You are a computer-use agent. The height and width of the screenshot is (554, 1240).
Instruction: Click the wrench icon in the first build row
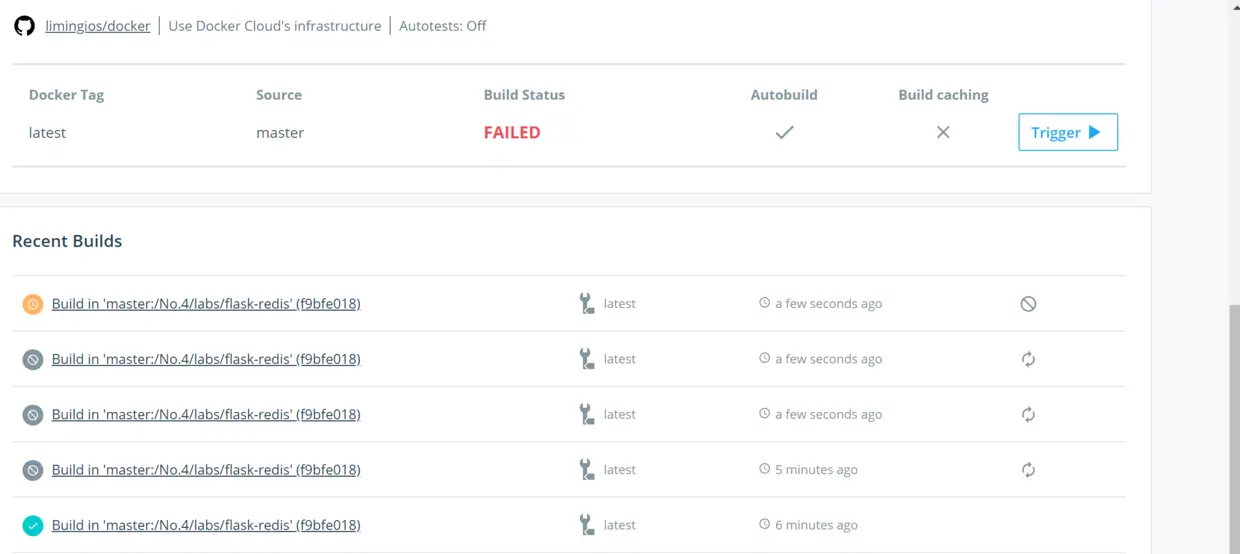(x=587, y=304)
